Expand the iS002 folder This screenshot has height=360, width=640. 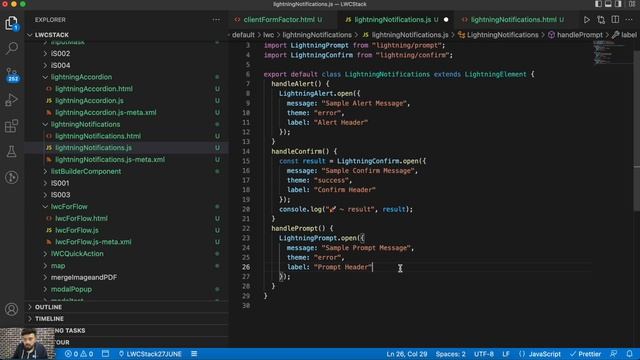pyautogui.click(x=60, y=53)
